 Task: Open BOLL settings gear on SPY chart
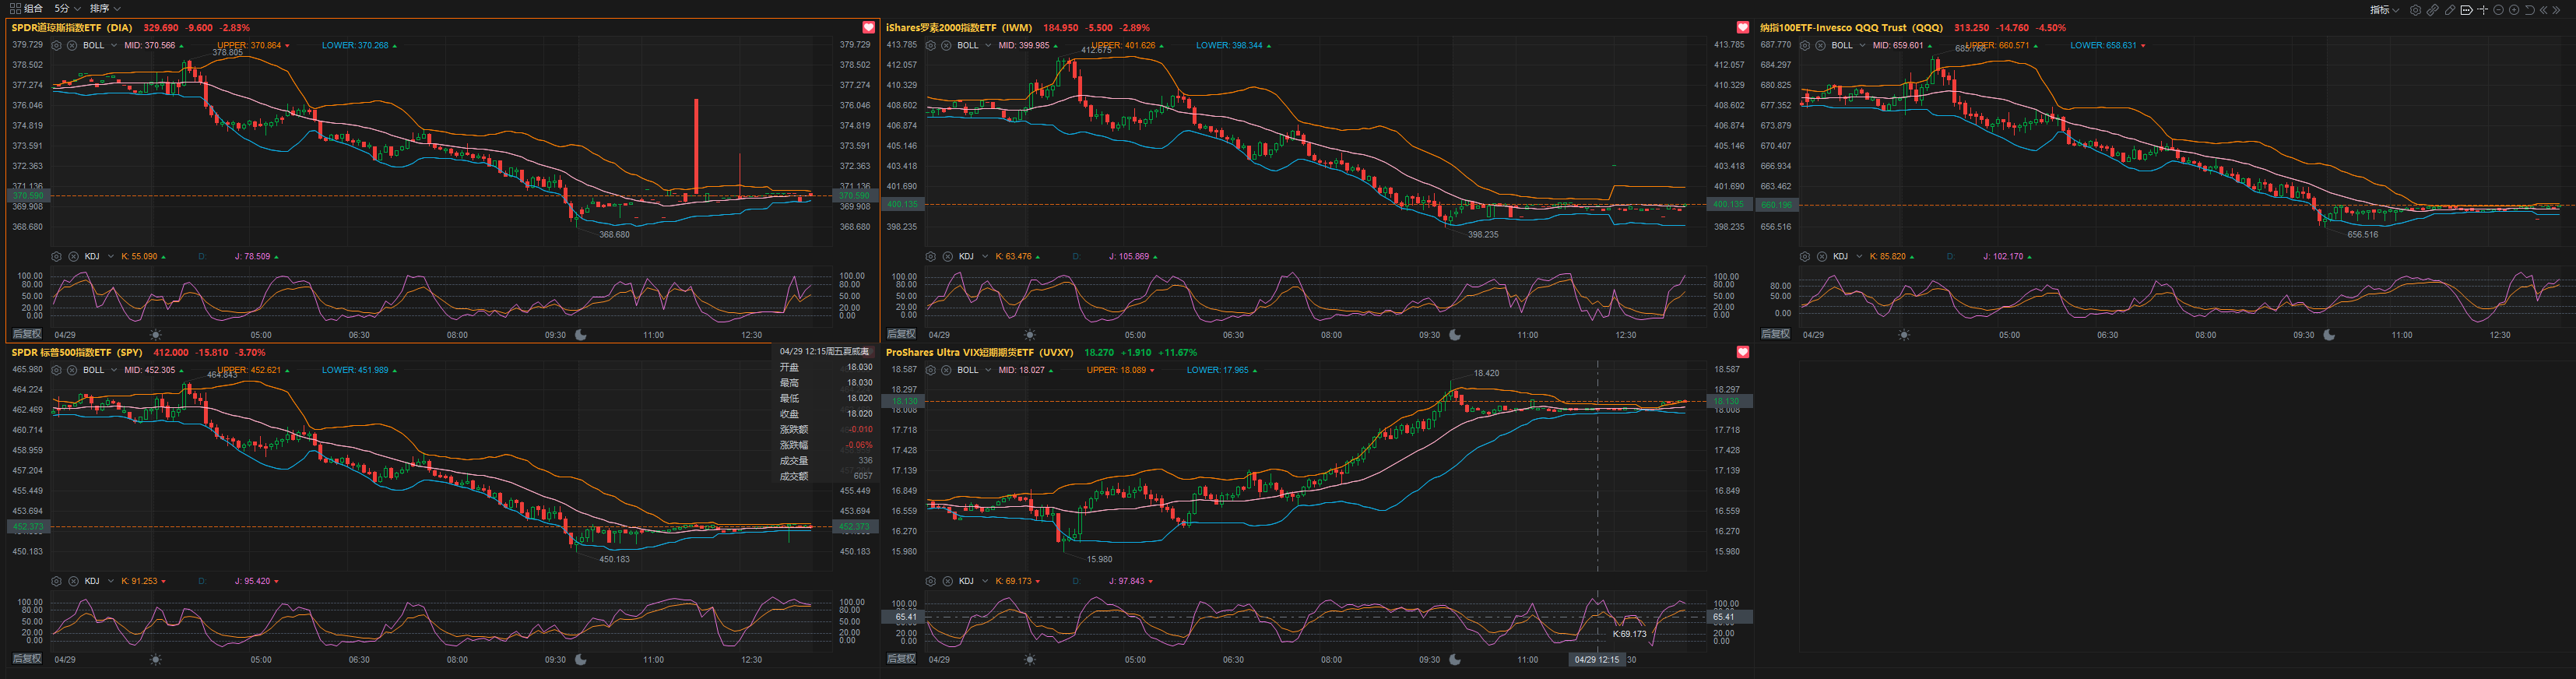[x=57, y=370]
